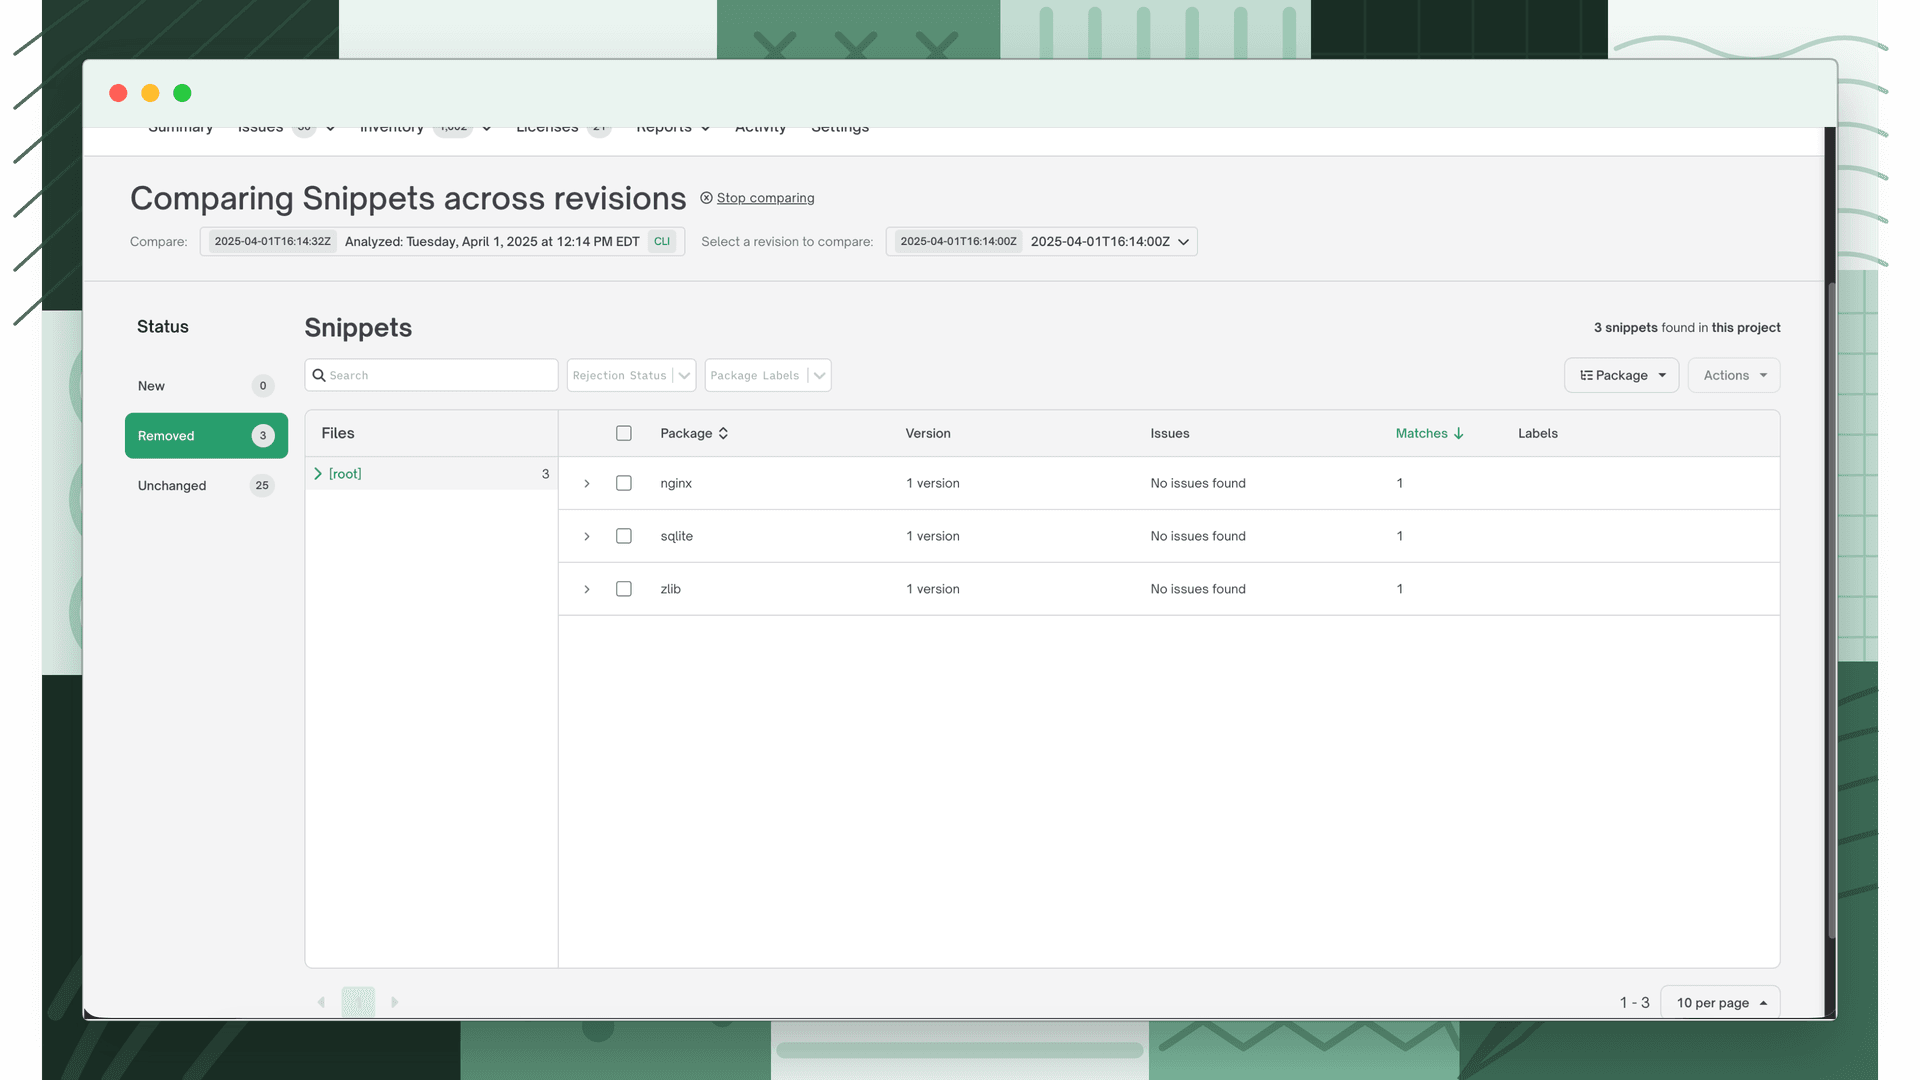Click the Package grouping list icon
Image resolution: width=1920 pixels, height=1080 pixels.
click(x=1586, y=375)
